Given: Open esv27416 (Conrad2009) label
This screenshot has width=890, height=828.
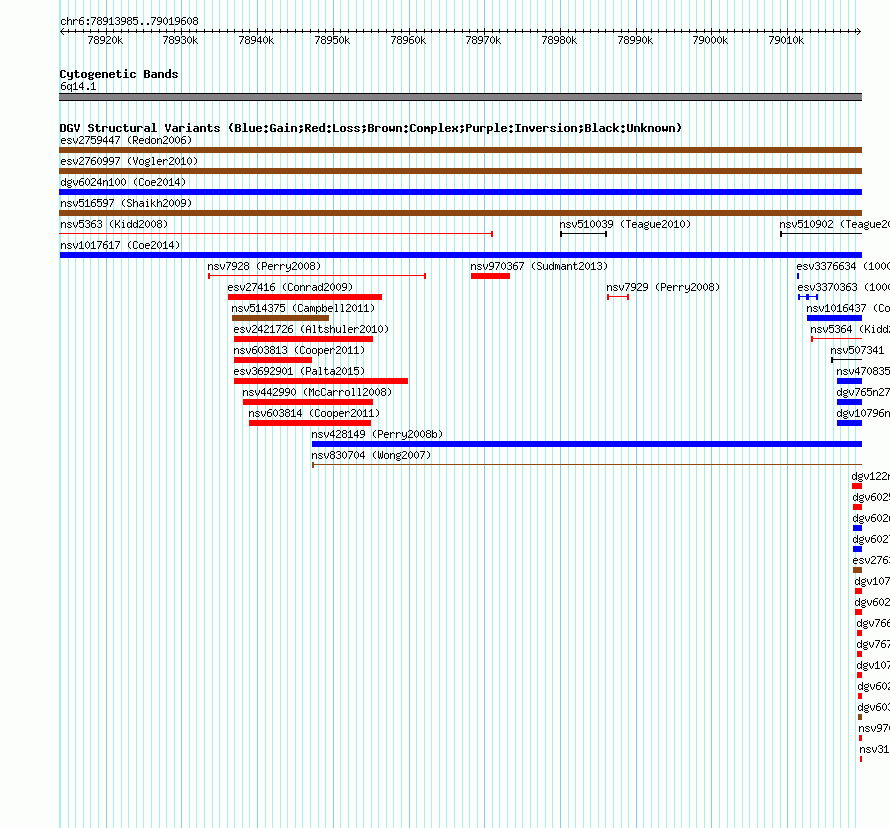Looking at the screenshot, I should click(x=290, y=287).
